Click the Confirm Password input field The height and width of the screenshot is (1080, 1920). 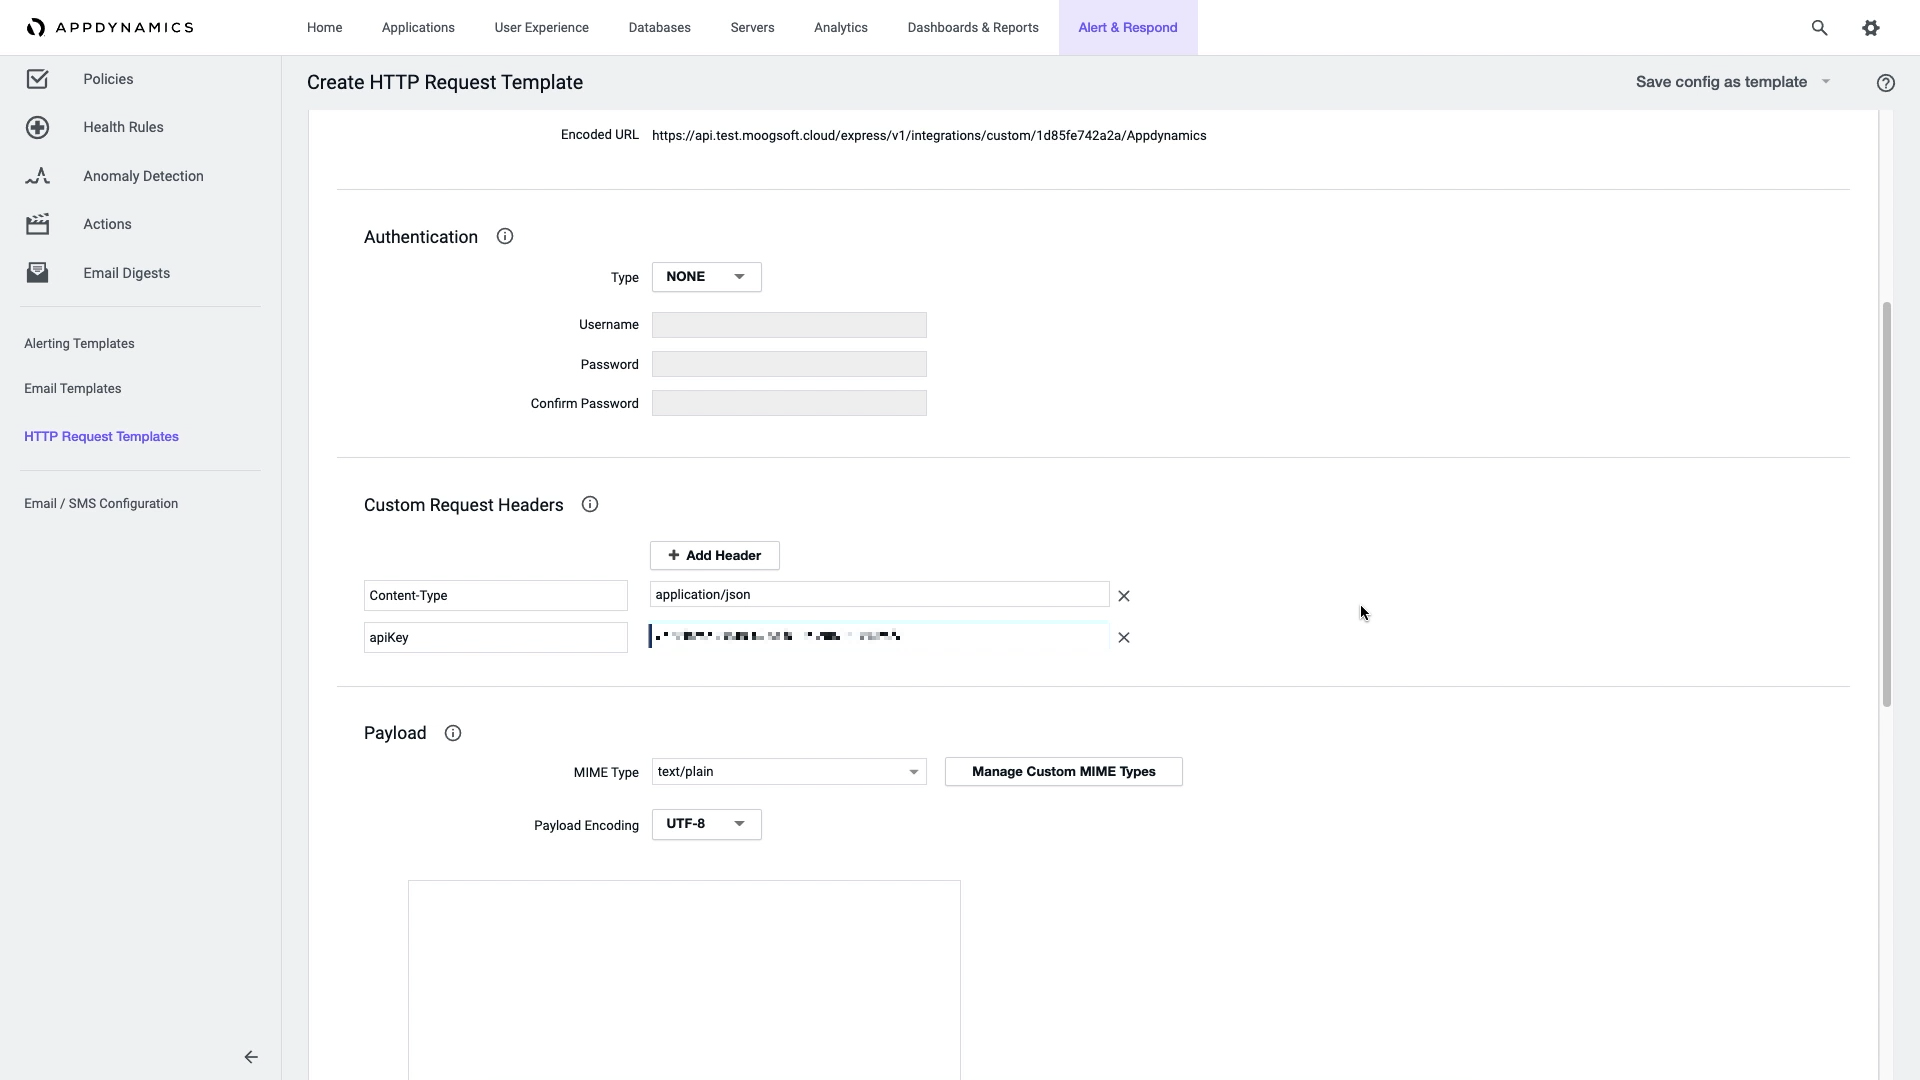click(x=789, y=403)
